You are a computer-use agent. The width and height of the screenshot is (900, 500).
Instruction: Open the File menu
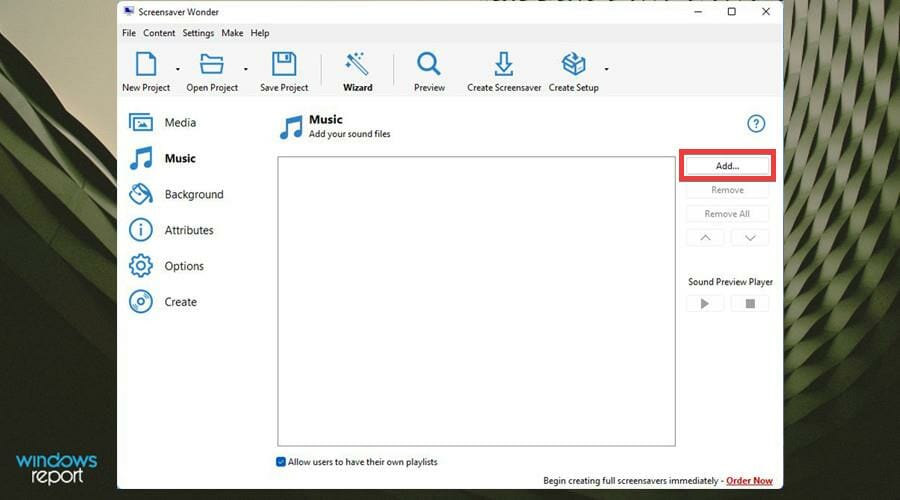pos(129,33)
